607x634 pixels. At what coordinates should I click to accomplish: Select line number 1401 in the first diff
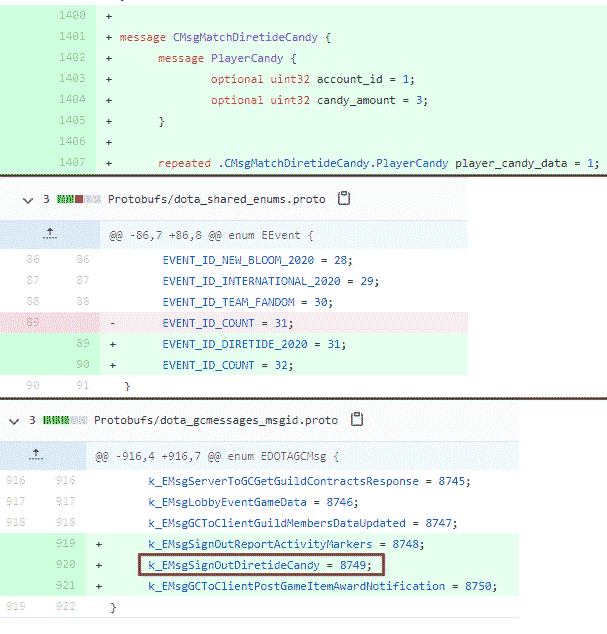pyautogui.click(x=72, y=36)
